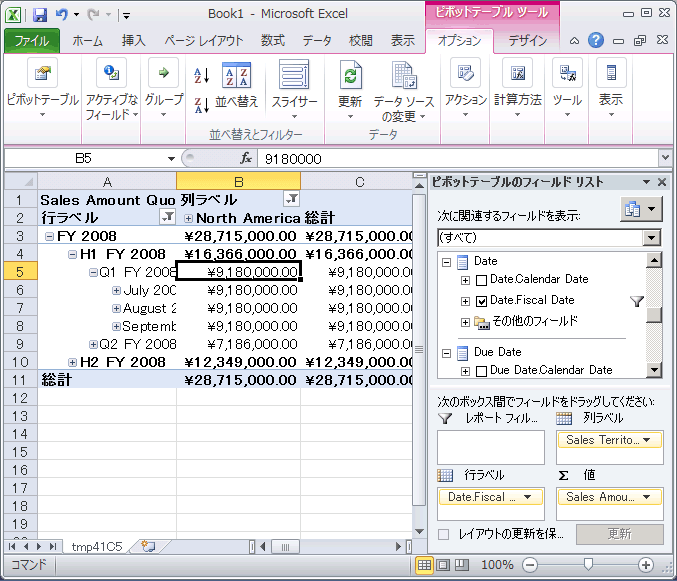This screenshot has height=581, width=677.
Task: Expand the July 2007 row
Action: coord(116,290)
